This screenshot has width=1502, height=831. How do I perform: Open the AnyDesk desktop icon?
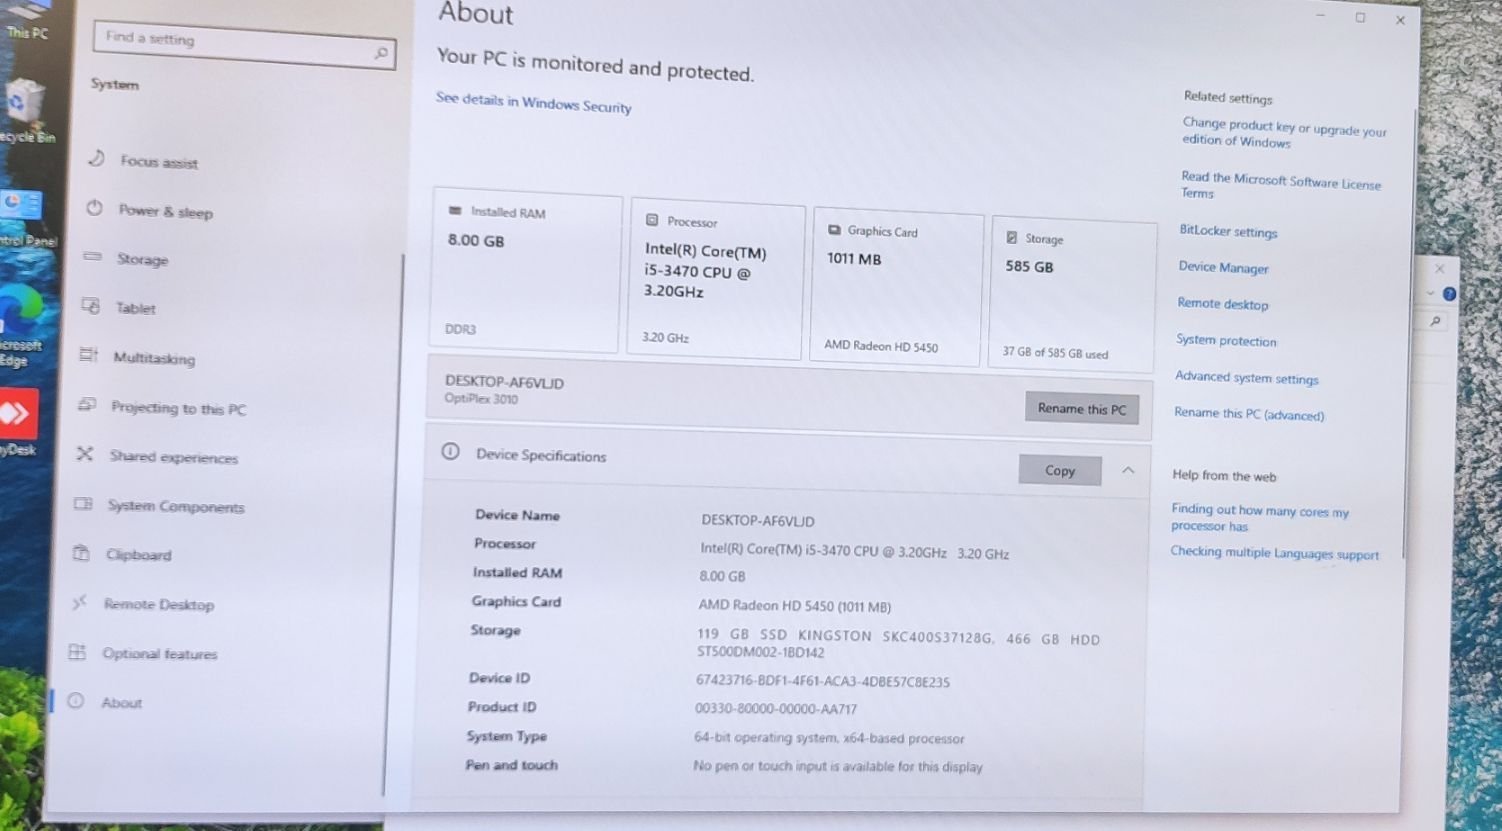[19, 421]
